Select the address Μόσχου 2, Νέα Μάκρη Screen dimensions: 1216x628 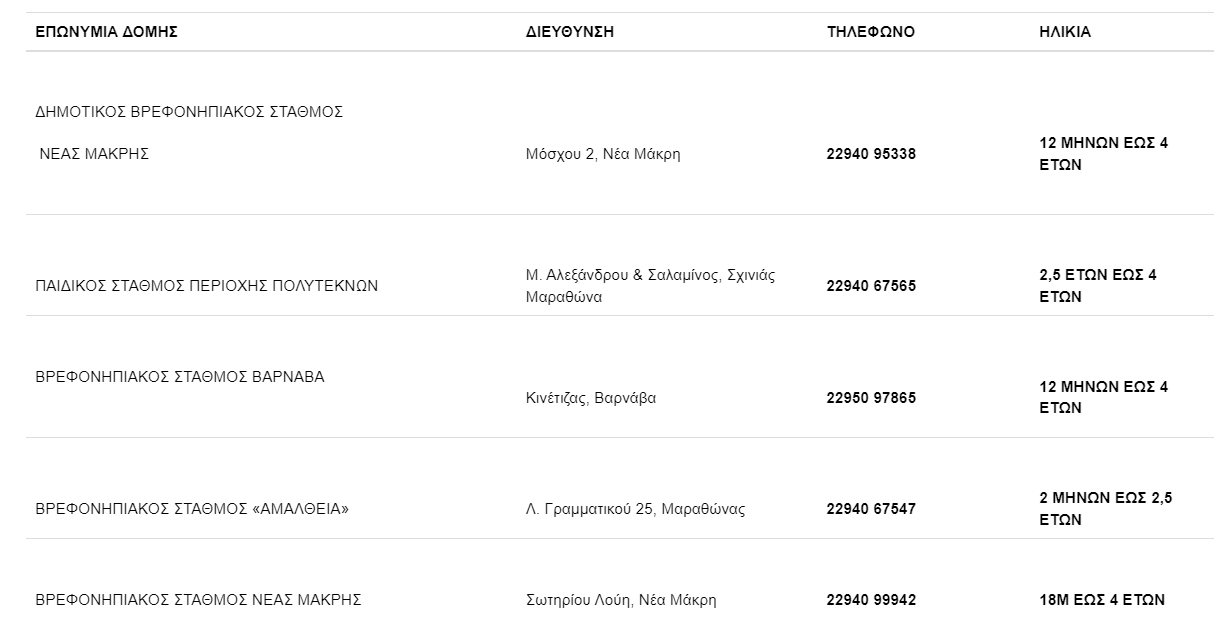coord(603,154)
